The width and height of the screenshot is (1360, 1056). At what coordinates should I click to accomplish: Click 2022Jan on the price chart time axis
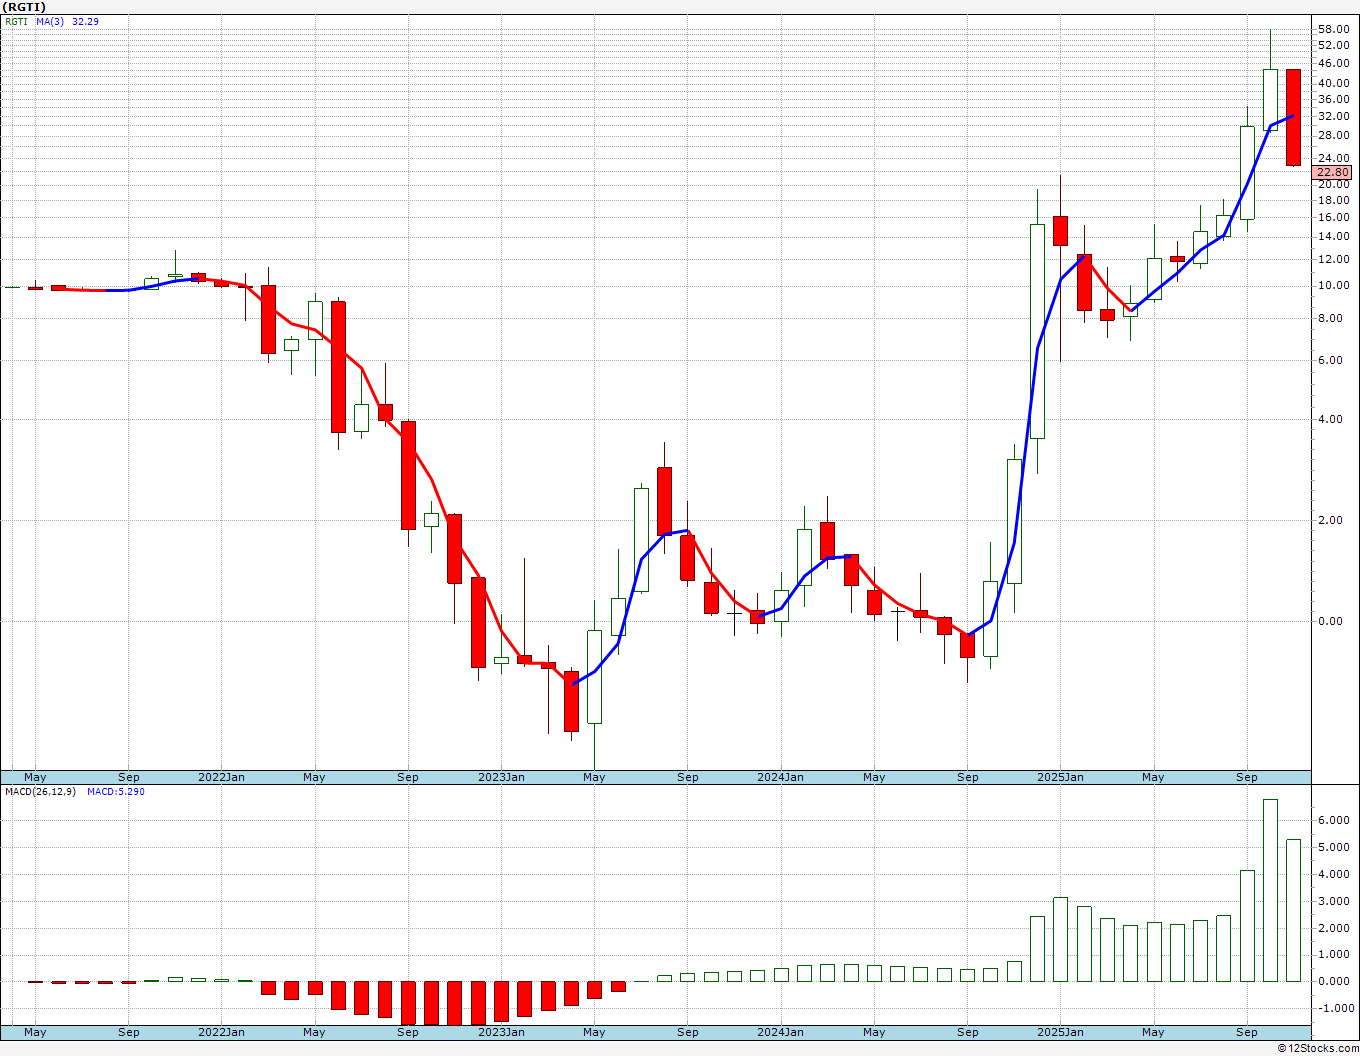221,777
